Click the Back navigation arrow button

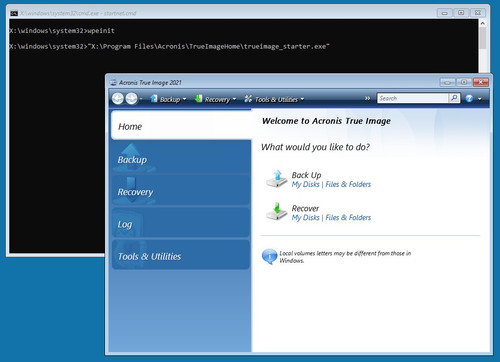(x=118, y=98)
